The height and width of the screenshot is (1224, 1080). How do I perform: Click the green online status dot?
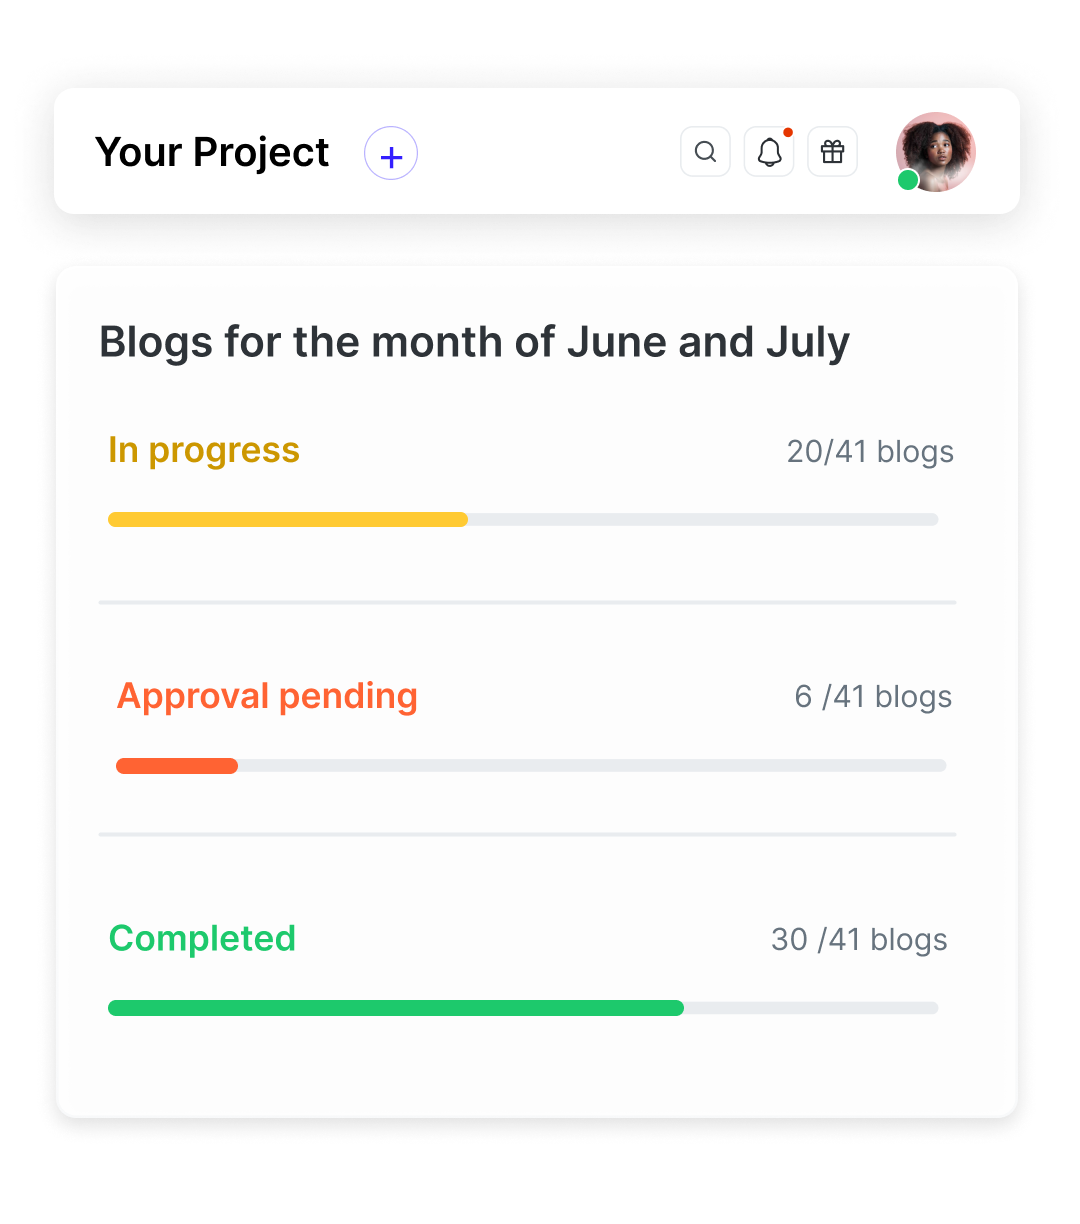(x=908, y=180)
